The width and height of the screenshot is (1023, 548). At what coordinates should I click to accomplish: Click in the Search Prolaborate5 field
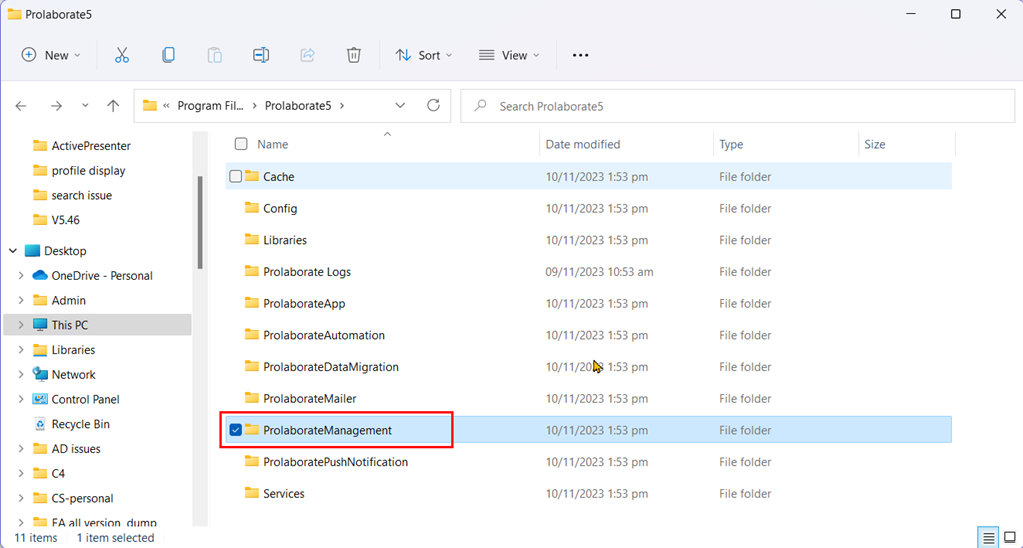point(738,106)
